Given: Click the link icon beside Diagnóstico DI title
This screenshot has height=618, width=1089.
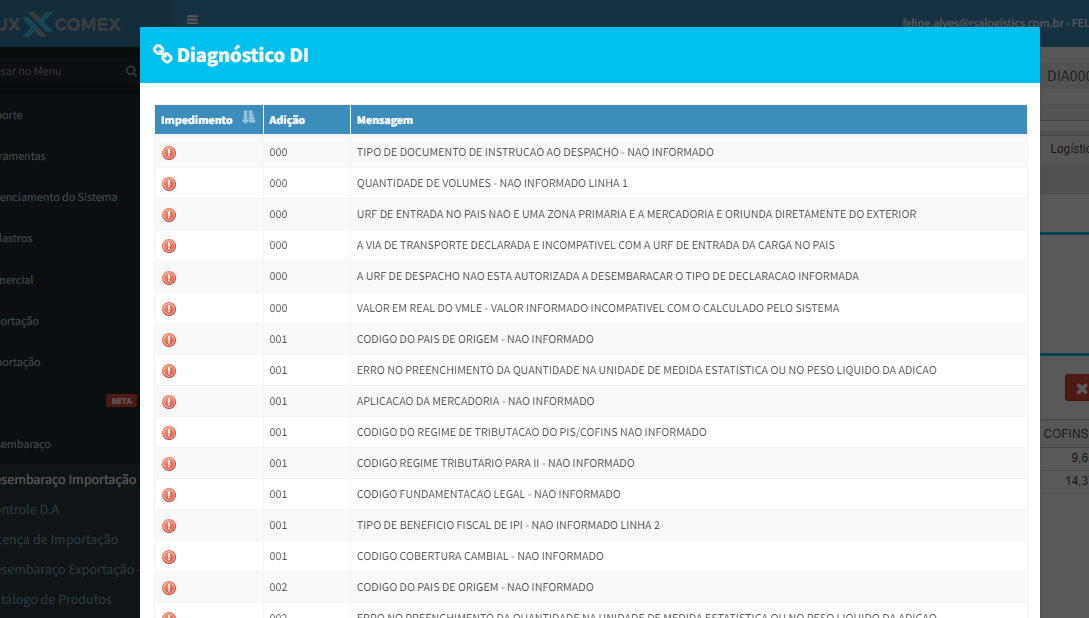Looking at the screenshot, I should point(163,54).
